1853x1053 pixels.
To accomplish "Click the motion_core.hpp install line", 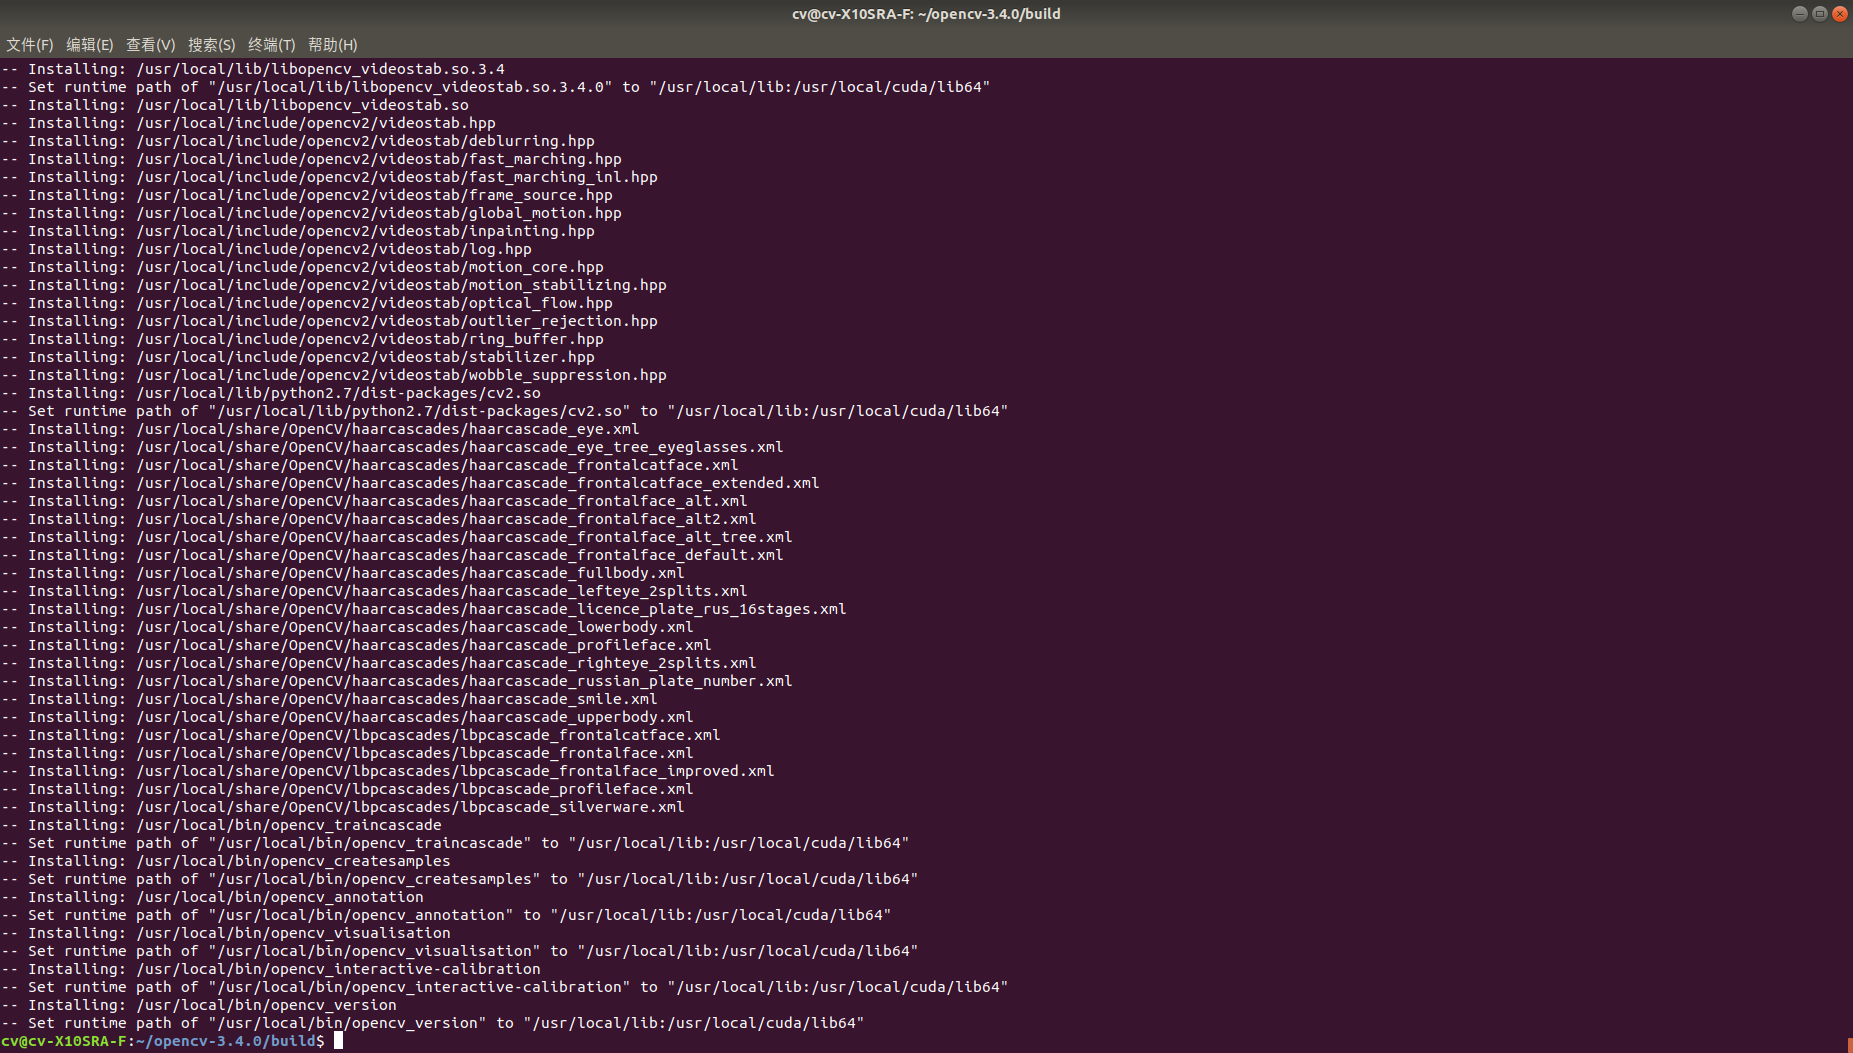I will (x=302, y=267).
